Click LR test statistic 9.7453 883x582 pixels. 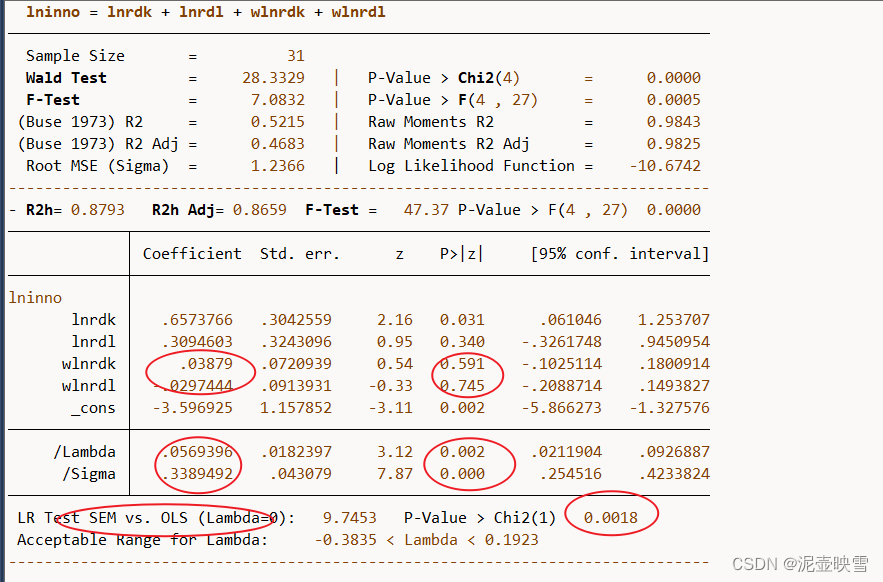[349, 517]
